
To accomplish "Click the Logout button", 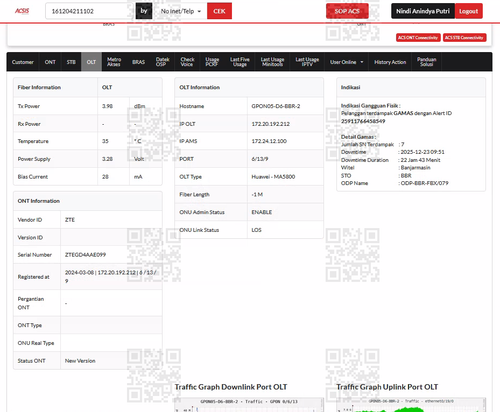I will pyautogui.click(x=469, y=11).
